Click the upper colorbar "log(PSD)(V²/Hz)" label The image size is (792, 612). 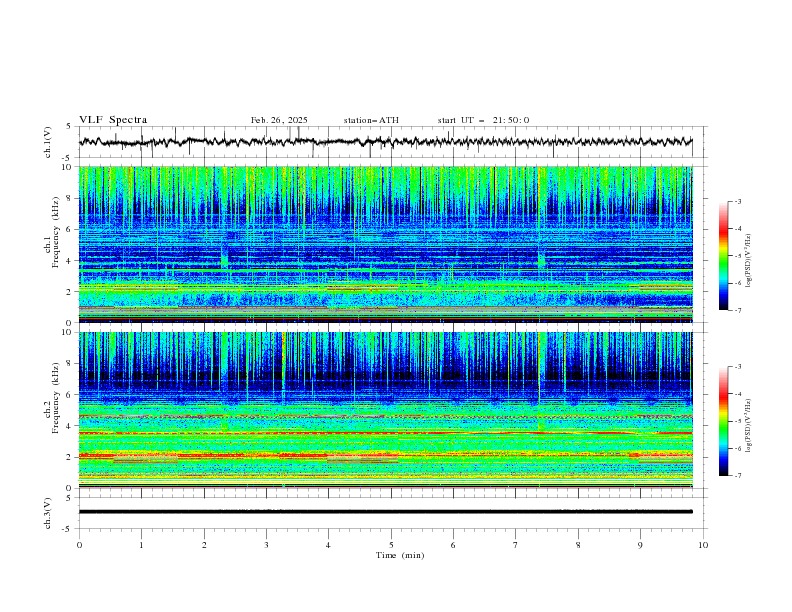[748, 261]
